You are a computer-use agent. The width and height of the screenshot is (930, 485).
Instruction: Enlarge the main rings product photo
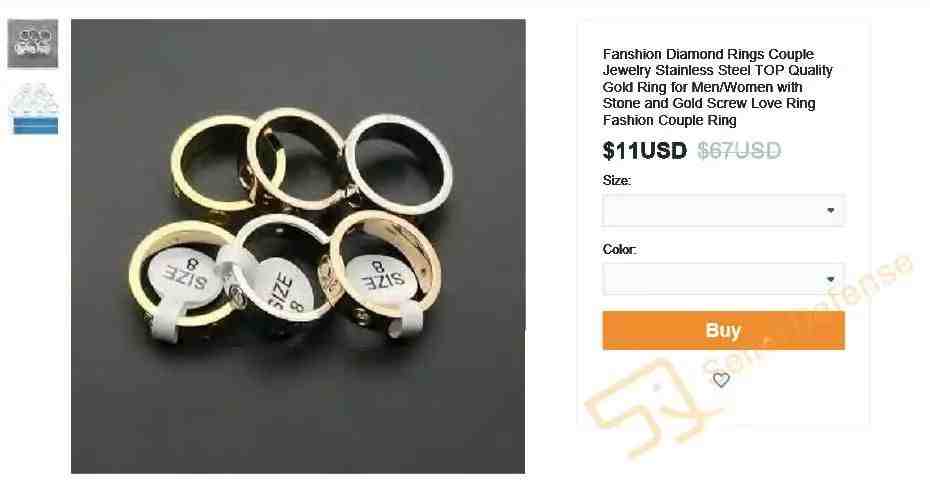click(x=298, y=246)
